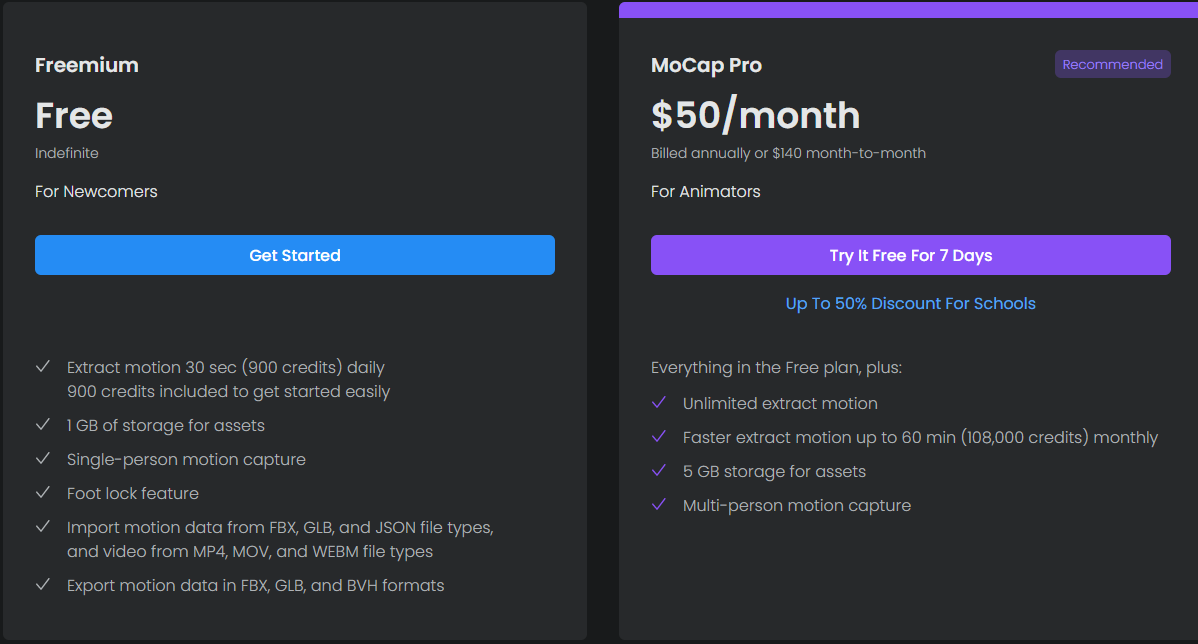Click checkmark beside Import motion data from FBX

pos(44,526)
